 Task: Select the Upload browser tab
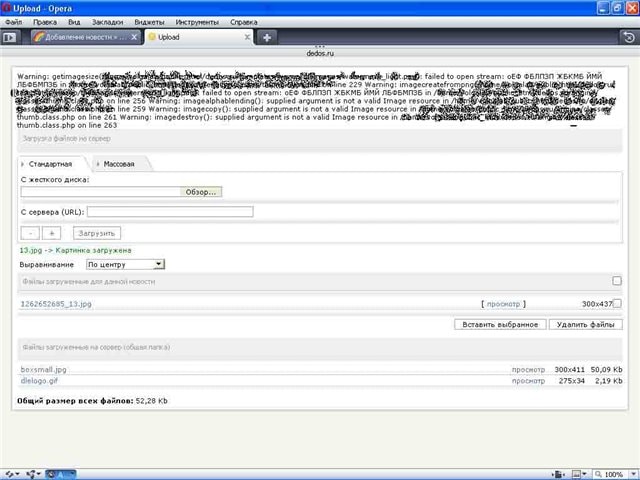[x=199, y=37]
